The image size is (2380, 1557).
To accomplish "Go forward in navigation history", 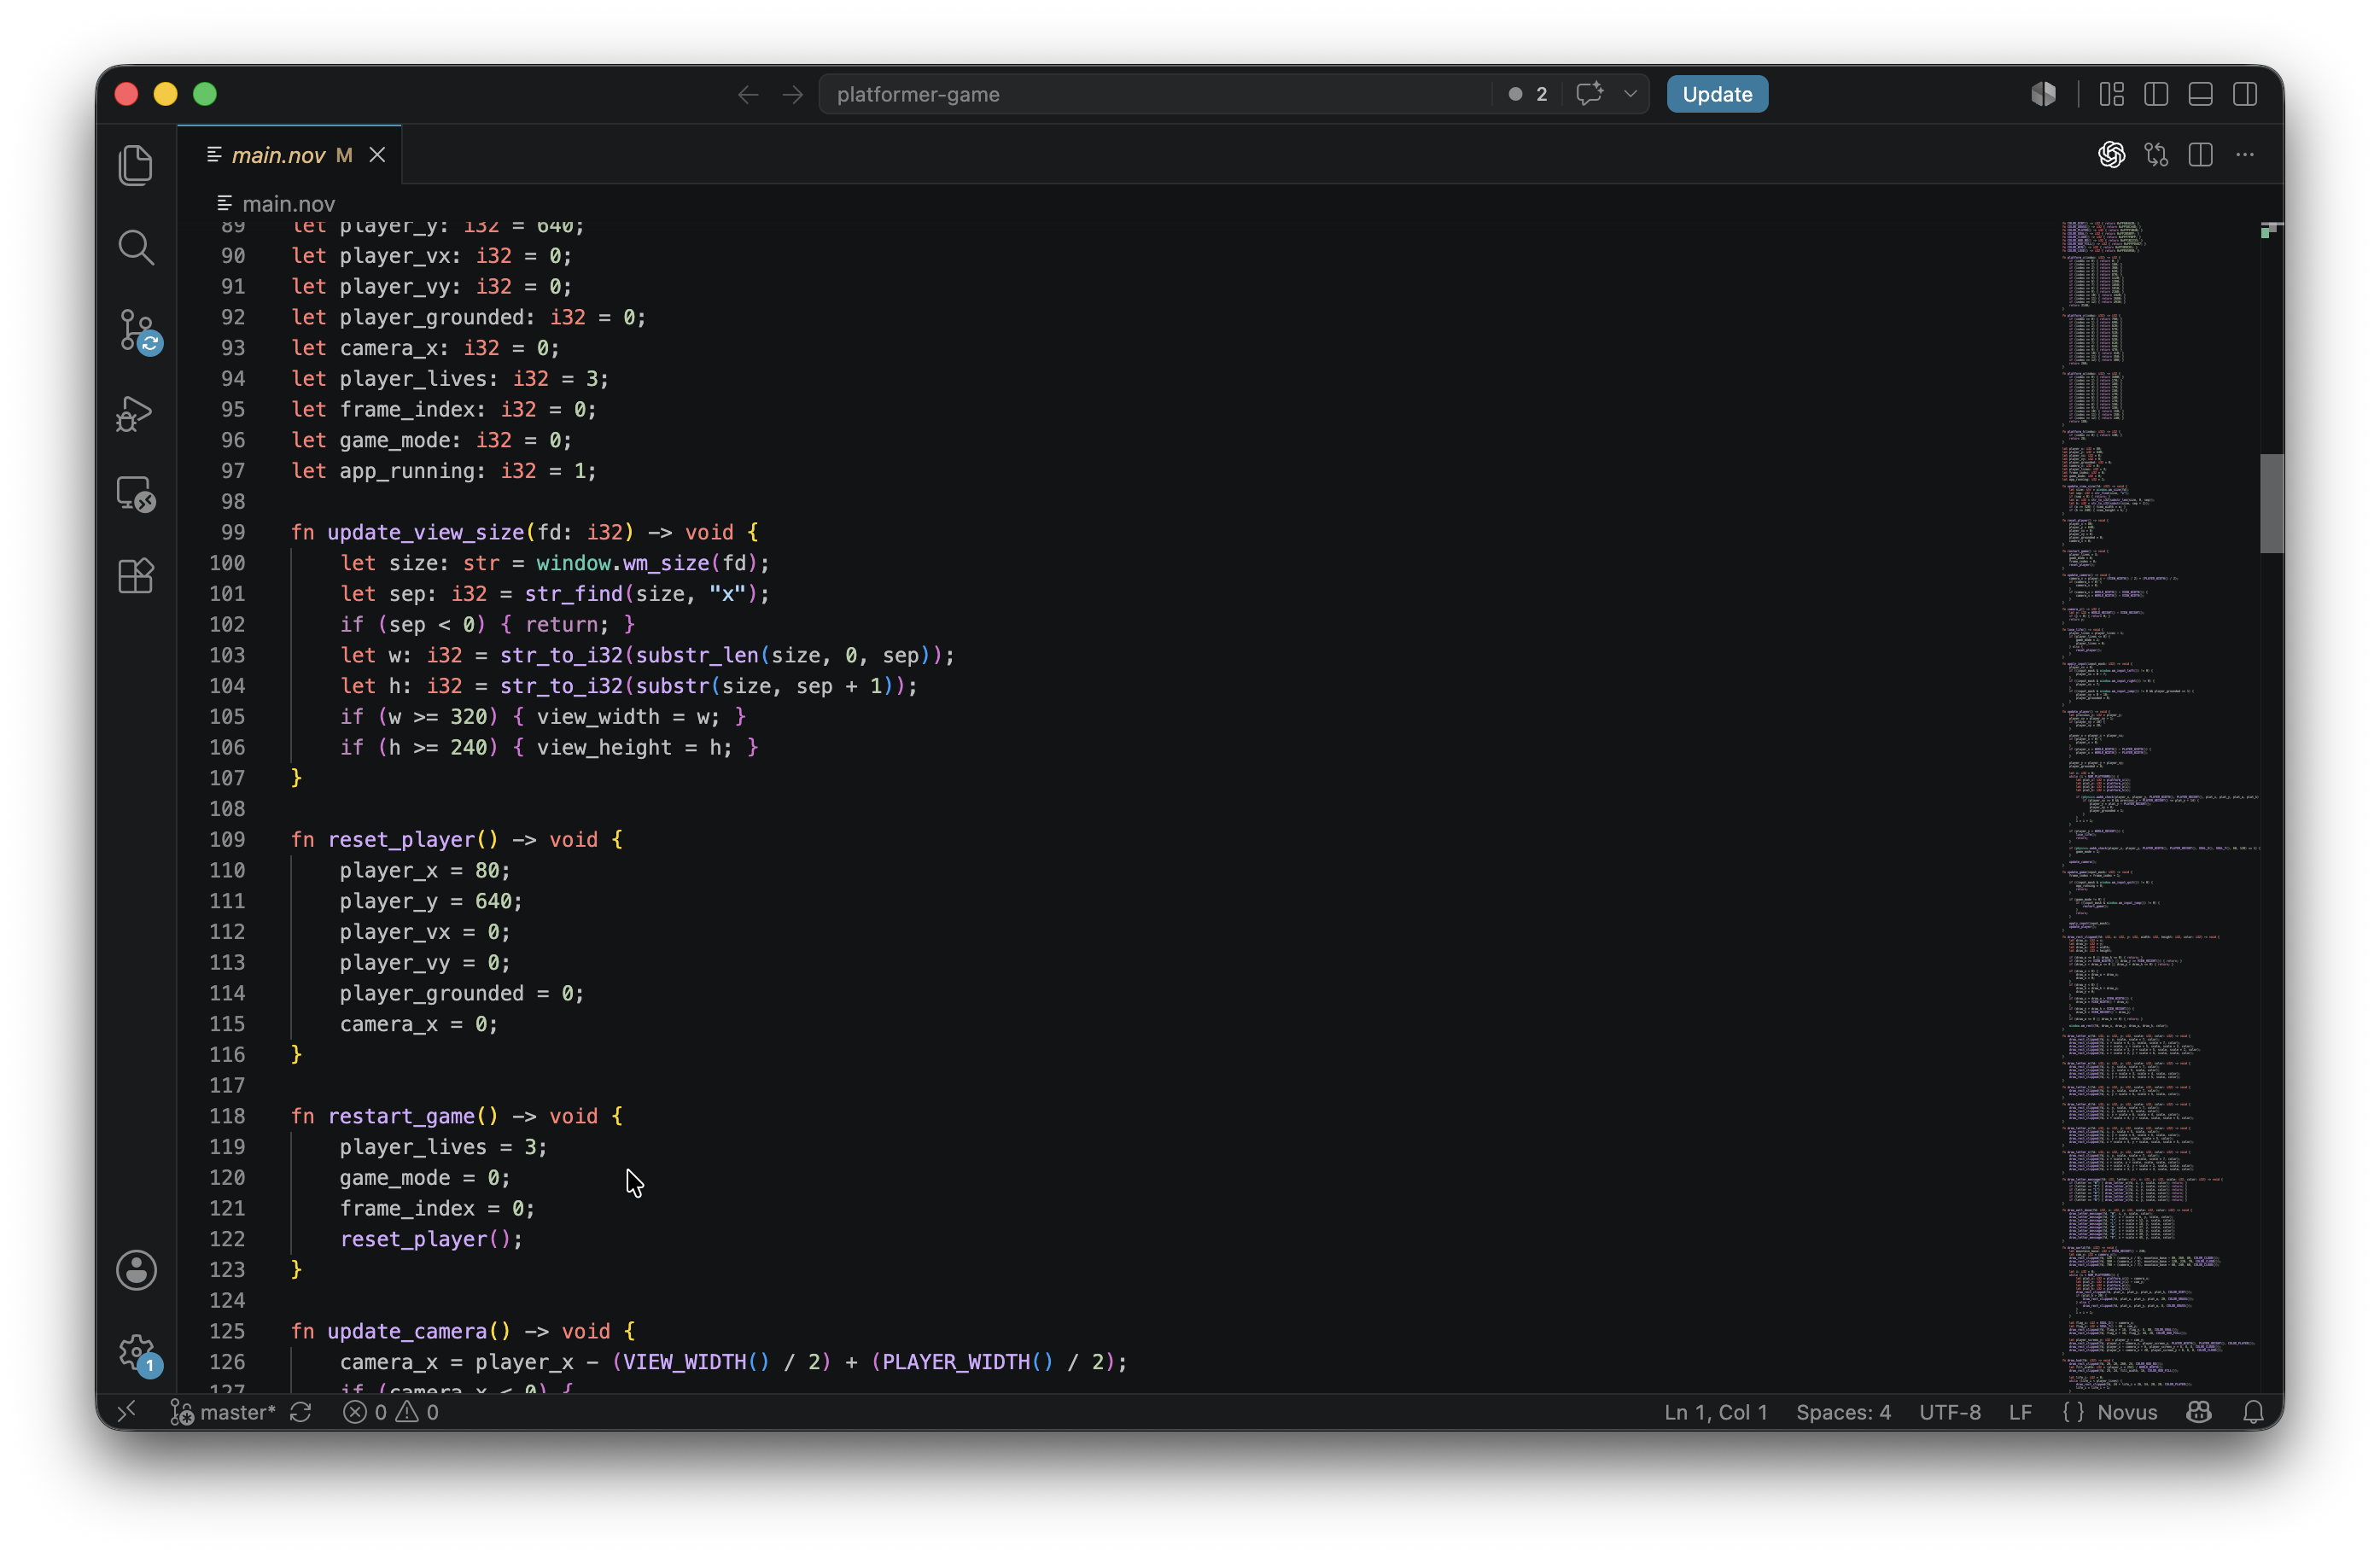I will (793, 94).
